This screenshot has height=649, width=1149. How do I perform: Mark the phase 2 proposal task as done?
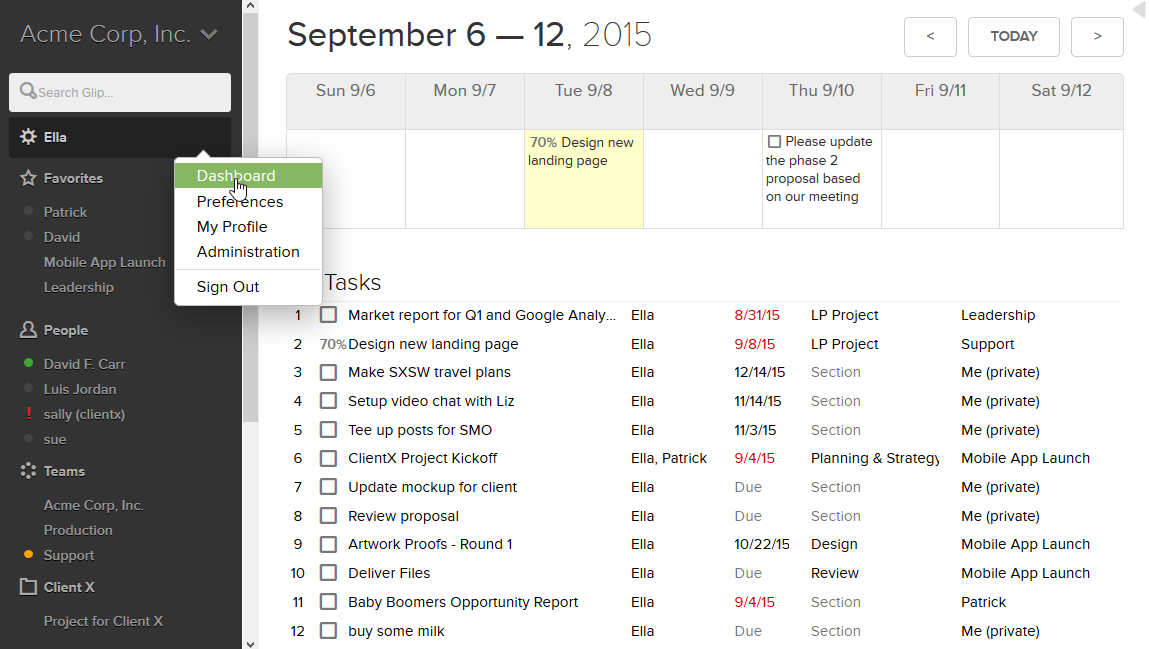(774, 142)
